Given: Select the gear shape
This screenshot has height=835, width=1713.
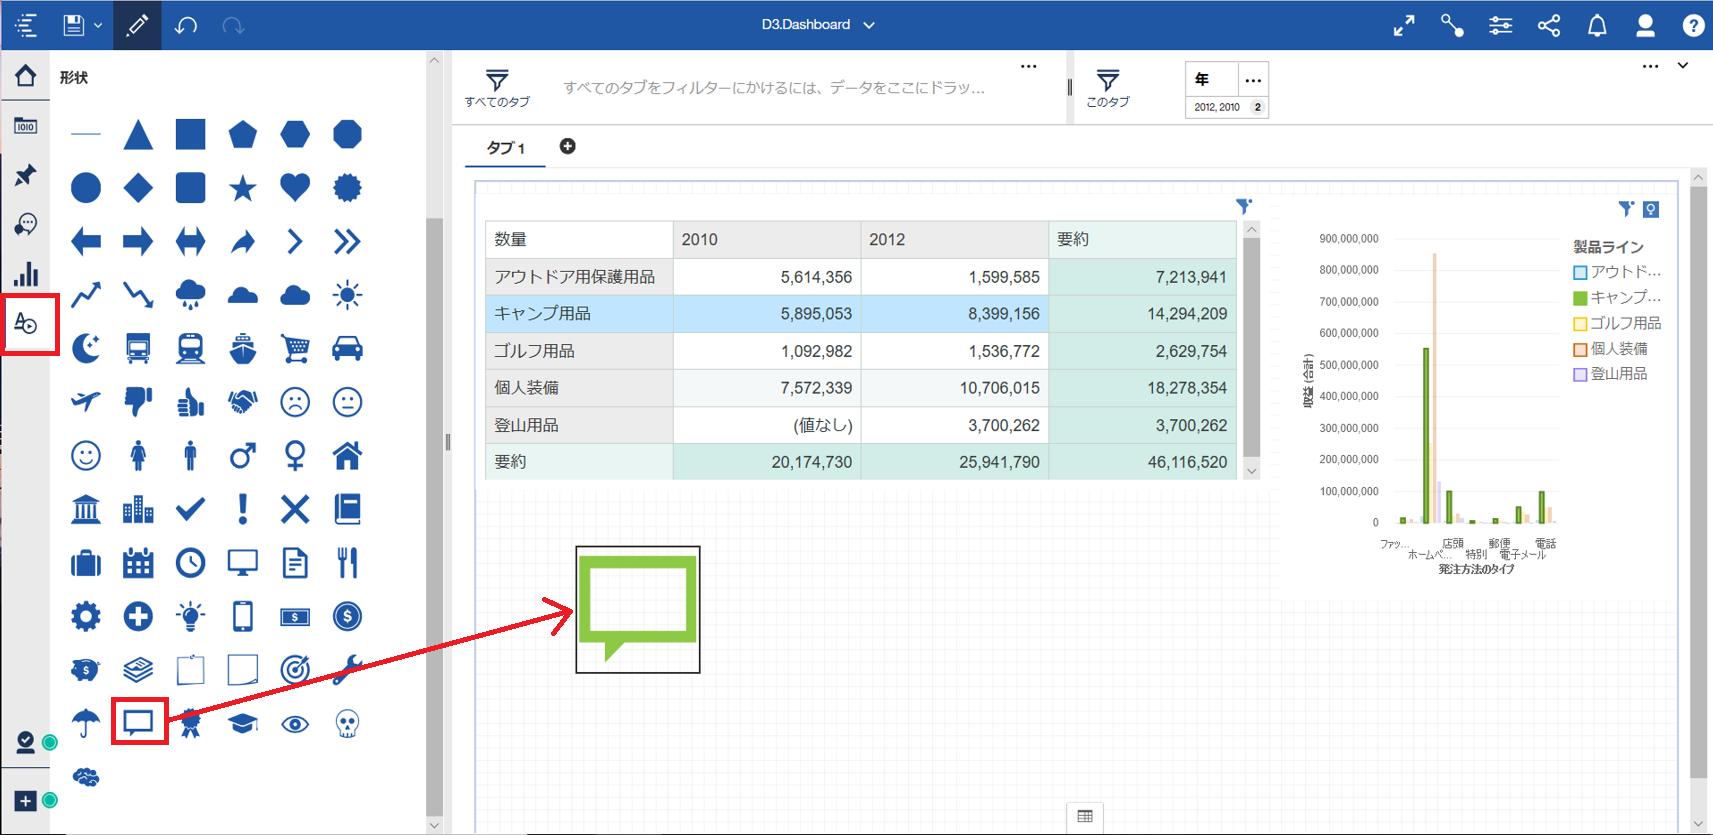Looking at the screenshot, I should 86,616.
